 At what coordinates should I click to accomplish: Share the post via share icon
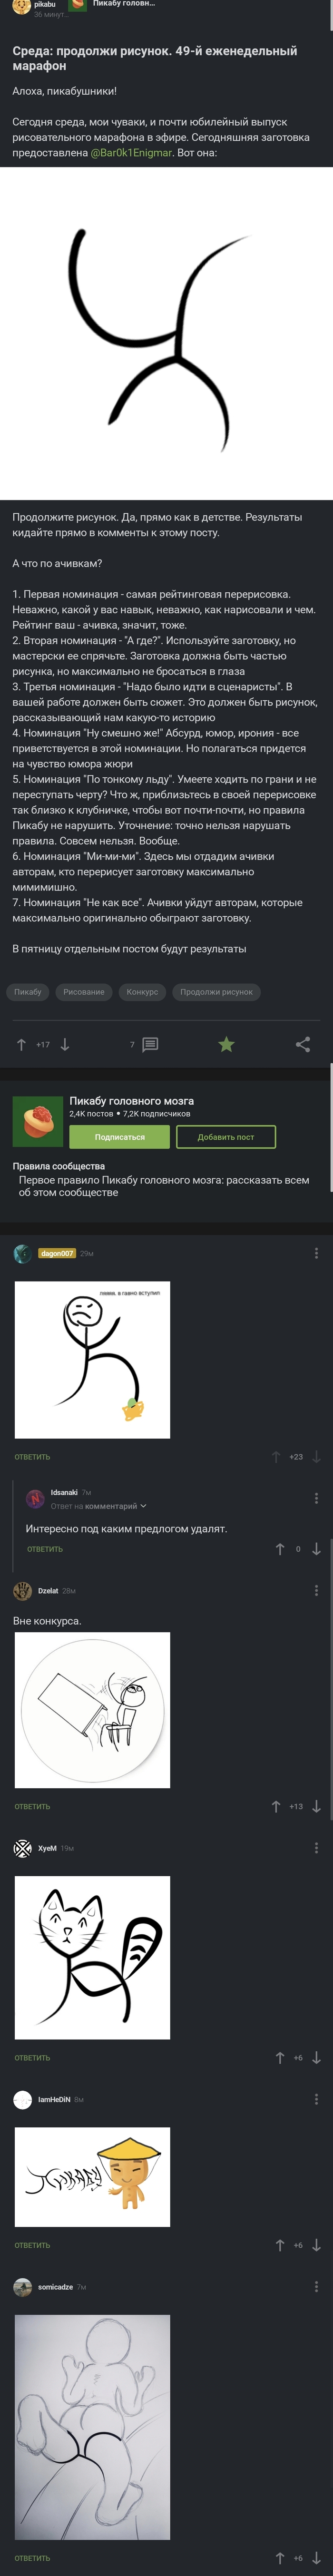point(303,1044)
